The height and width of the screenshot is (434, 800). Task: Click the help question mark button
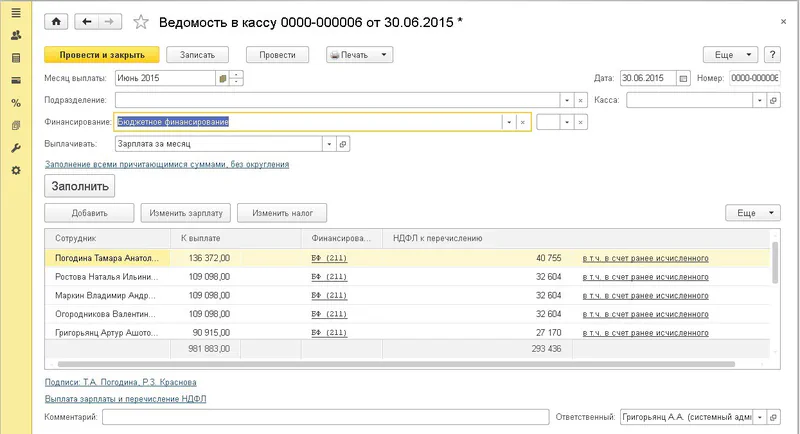(x=773, y=55)
